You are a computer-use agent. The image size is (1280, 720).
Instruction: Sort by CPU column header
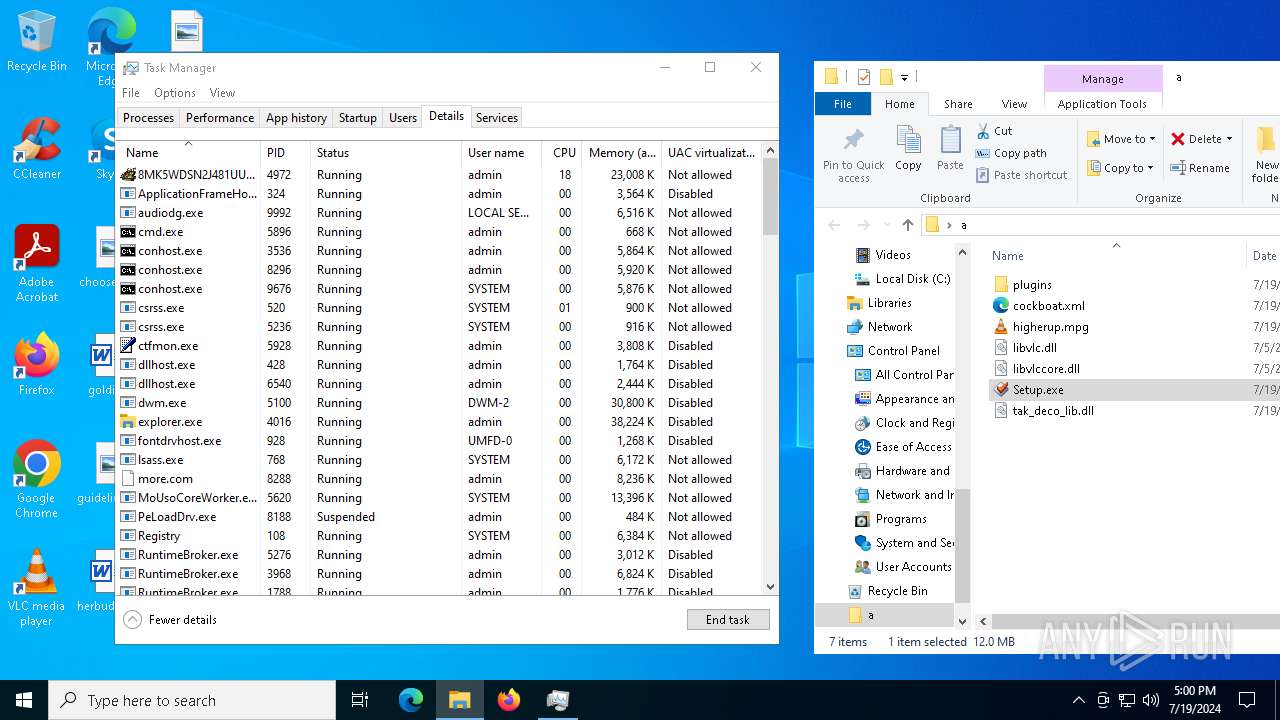(x=562, y=153)
